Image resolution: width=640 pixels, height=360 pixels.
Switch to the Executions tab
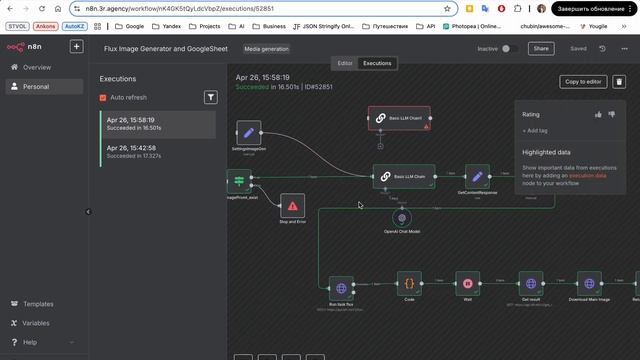pos(377,63)
